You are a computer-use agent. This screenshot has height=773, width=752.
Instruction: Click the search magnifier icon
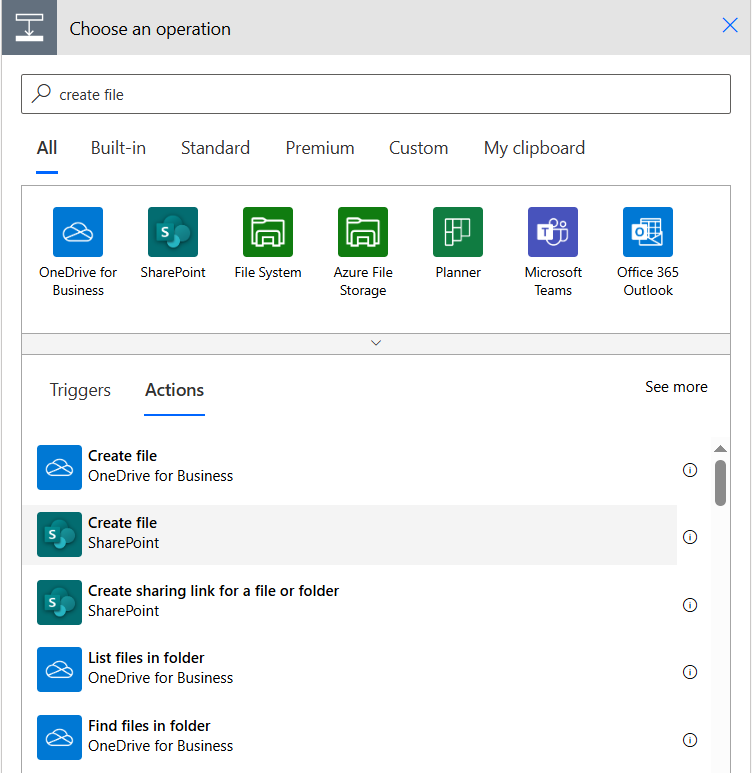click(x=41, y=93)
